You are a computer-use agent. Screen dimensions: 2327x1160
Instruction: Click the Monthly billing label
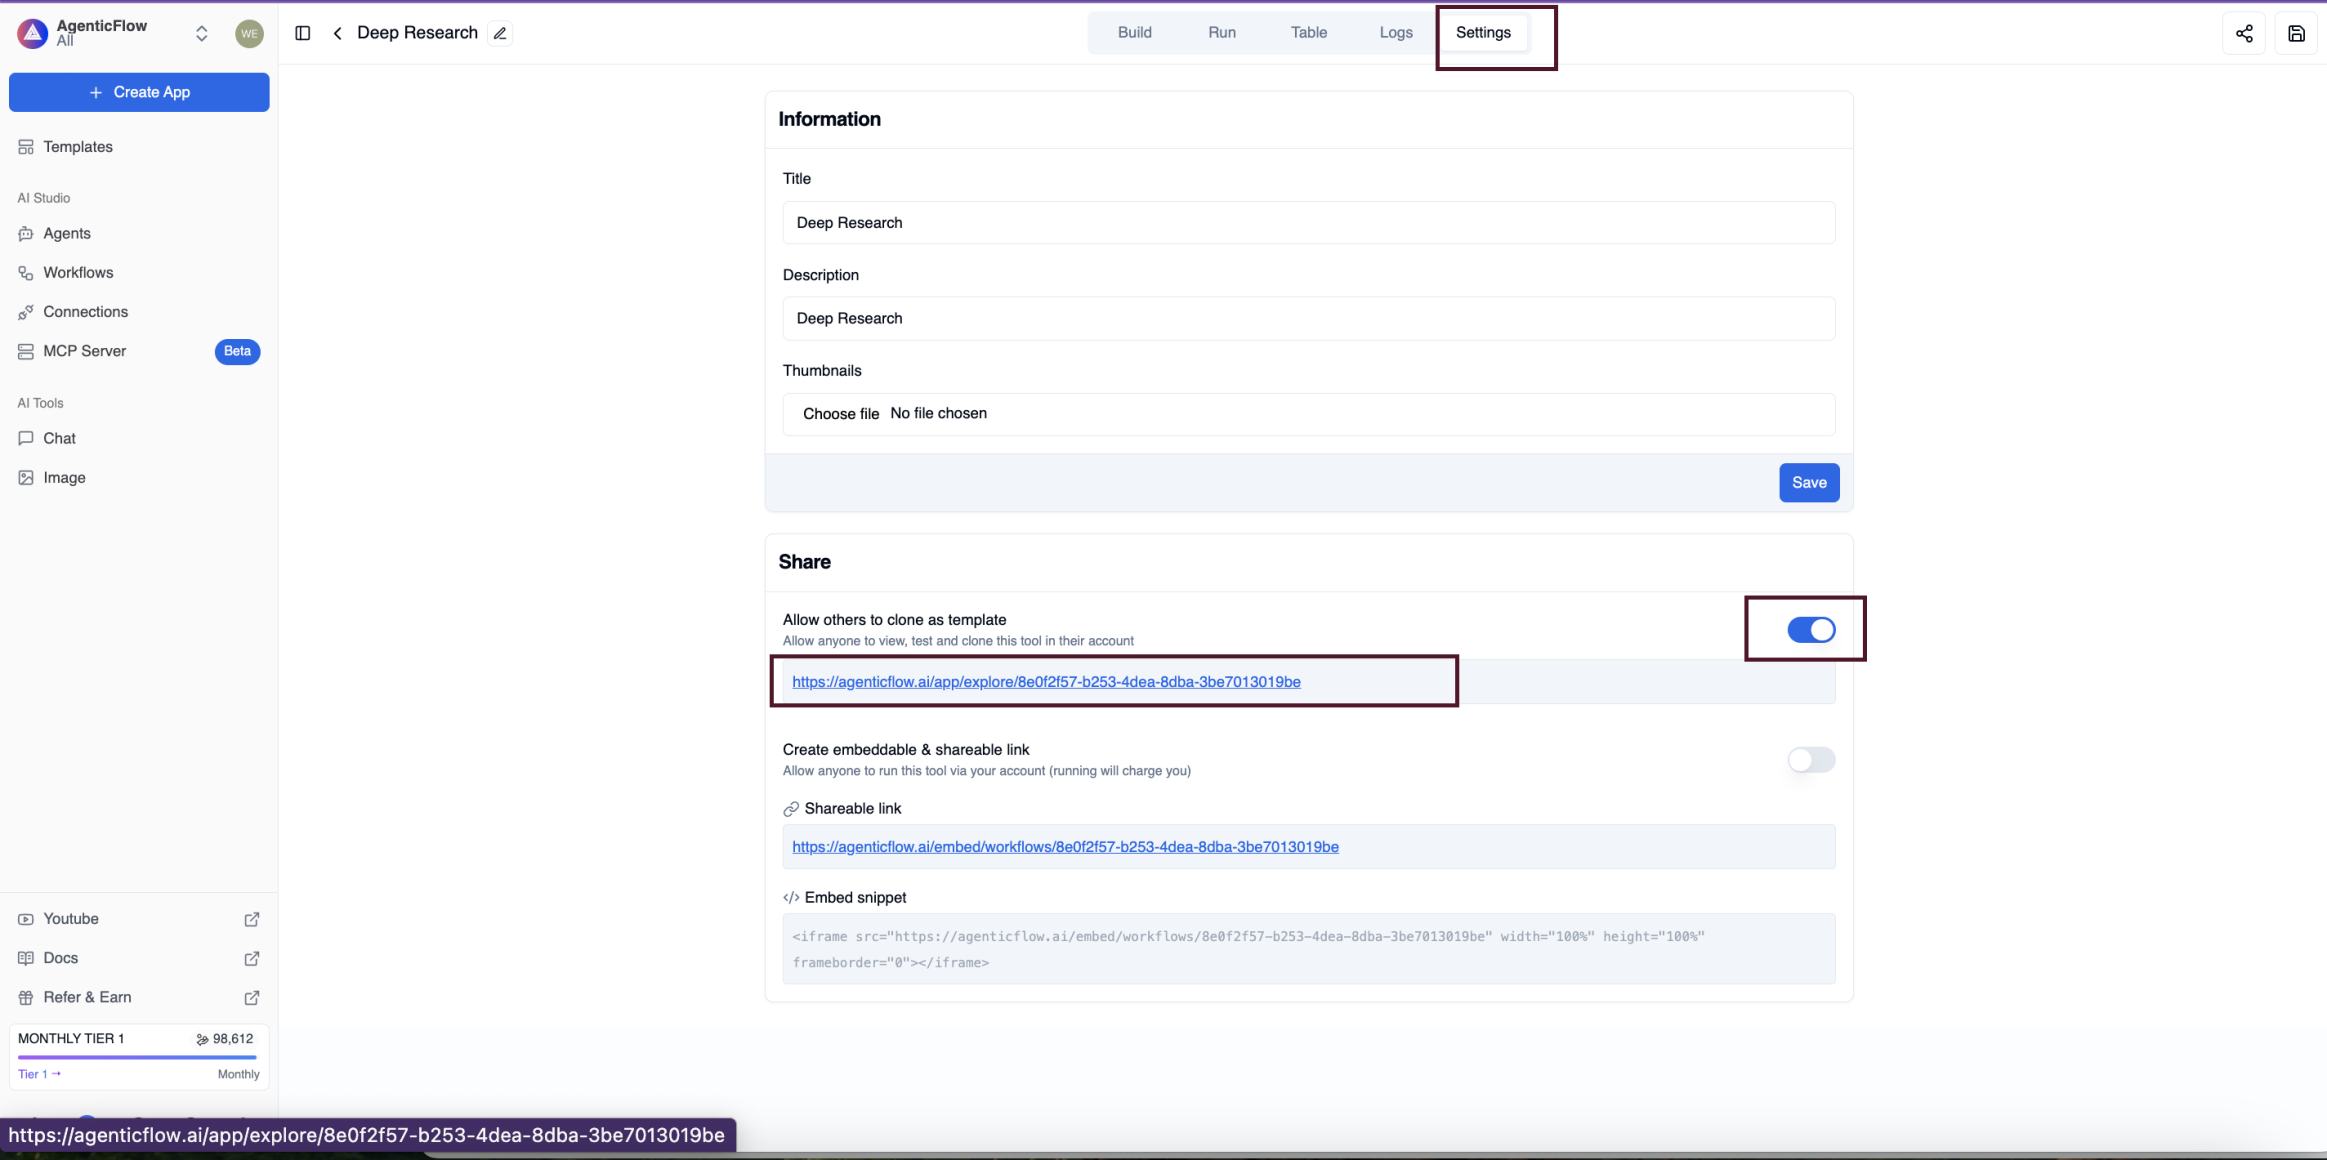[x=238, y=1074]
